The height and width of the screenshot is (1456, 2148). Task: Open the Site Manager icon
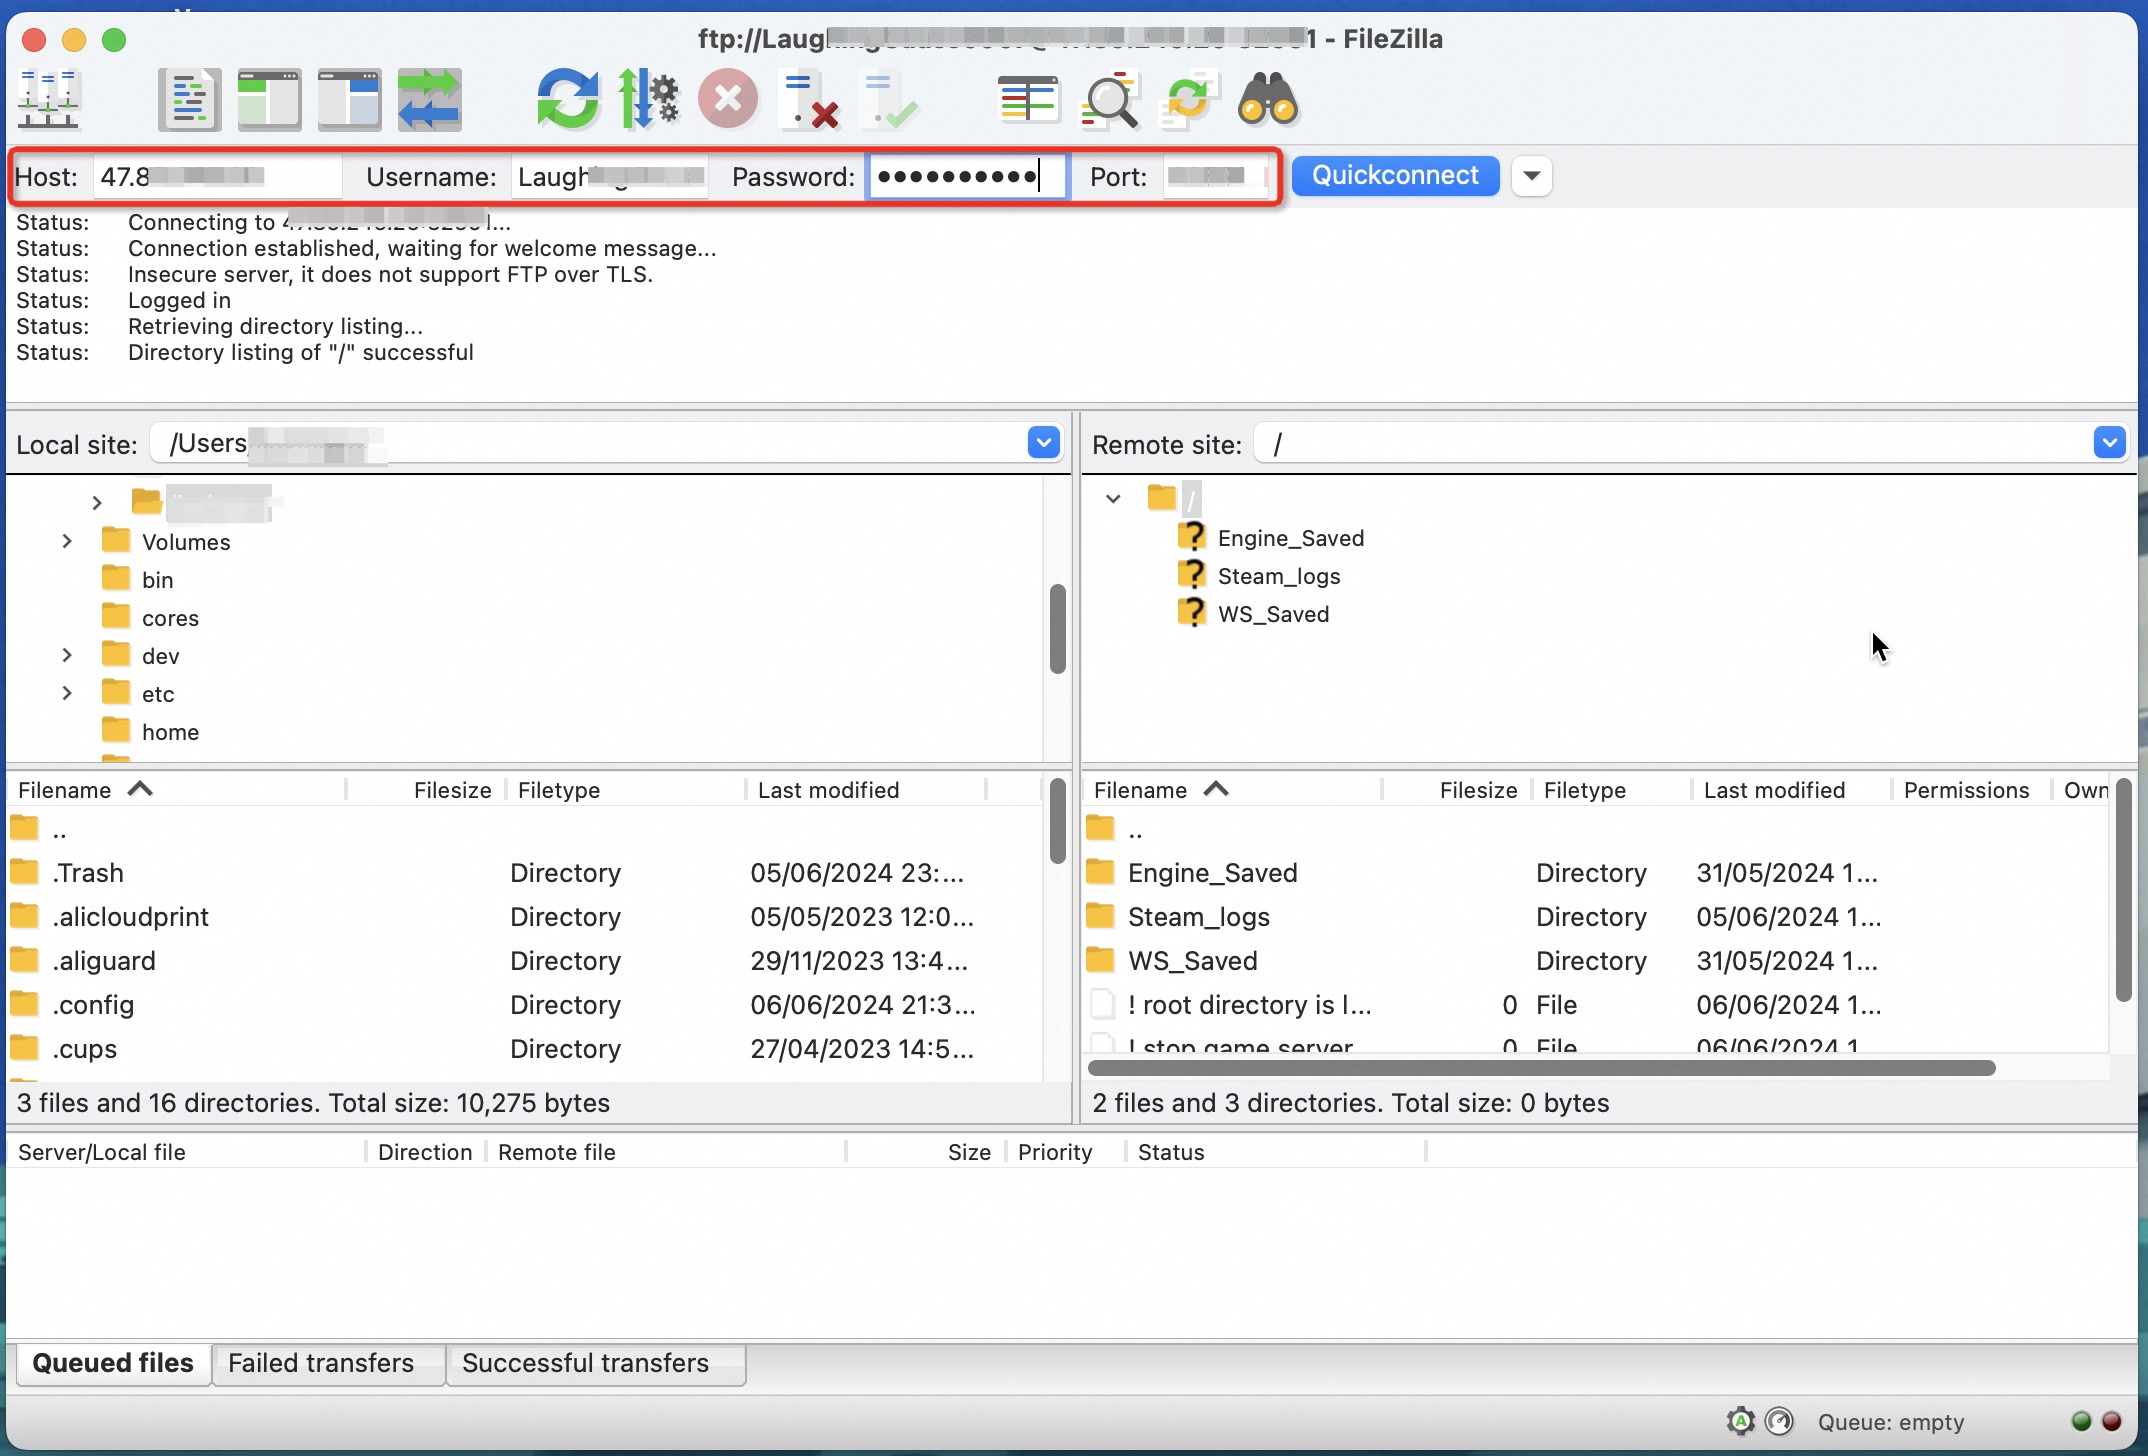pyautogui.click(x=47, y=99)
